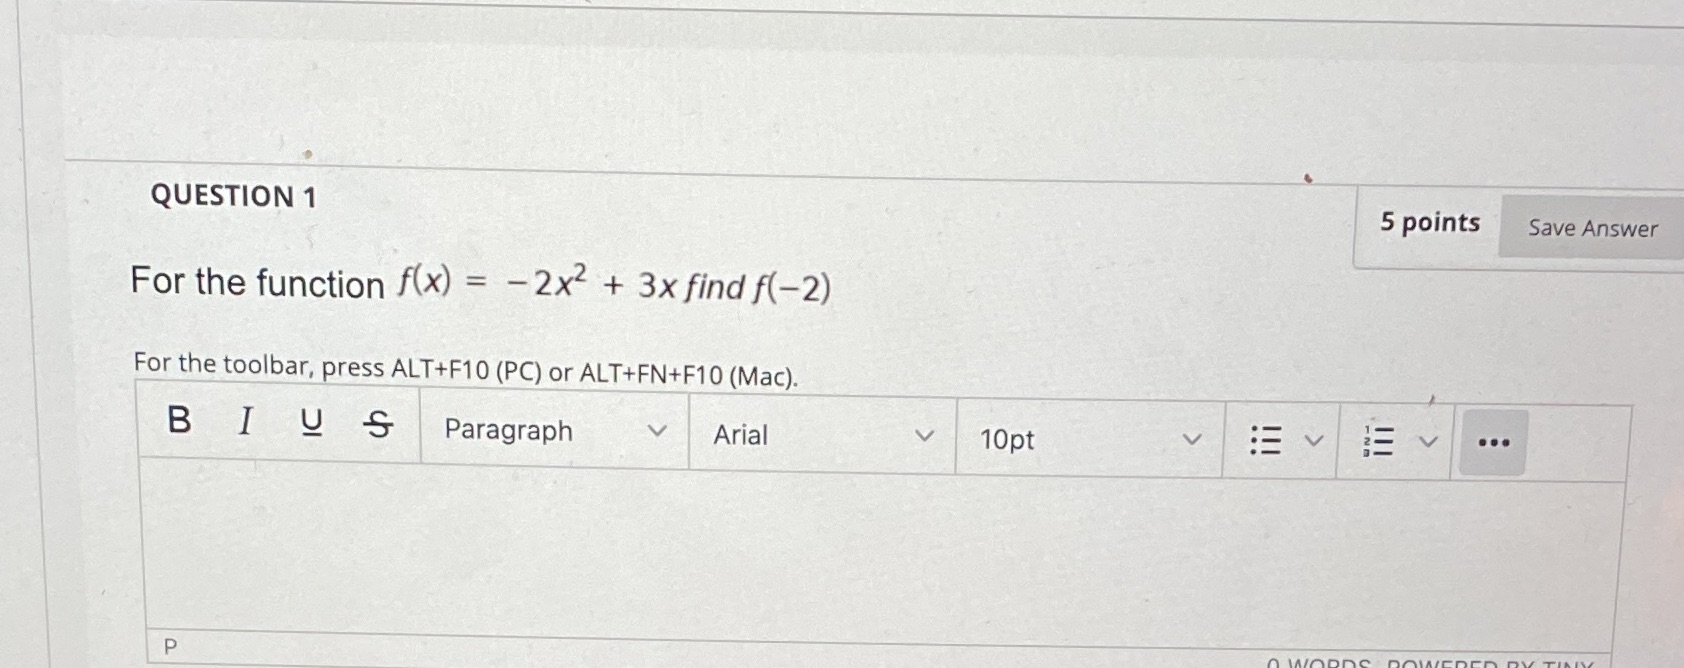Select the QUESTION 1 heading
Viewport: 1684px width, 668px height.
[233, 196]
